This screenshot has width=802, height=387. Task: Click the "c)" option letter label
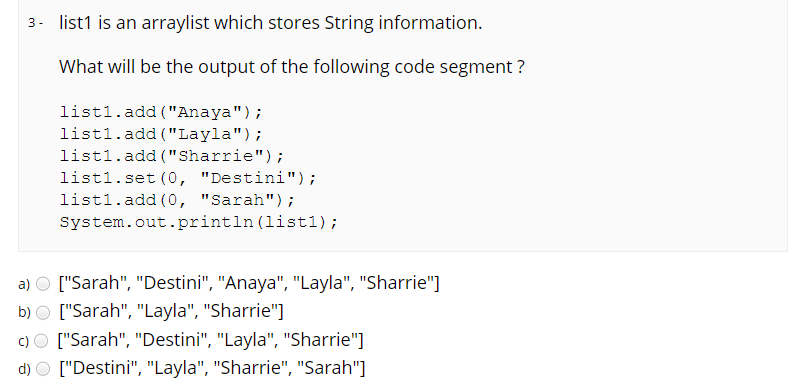pyautogui.click(x=24, y=341)
